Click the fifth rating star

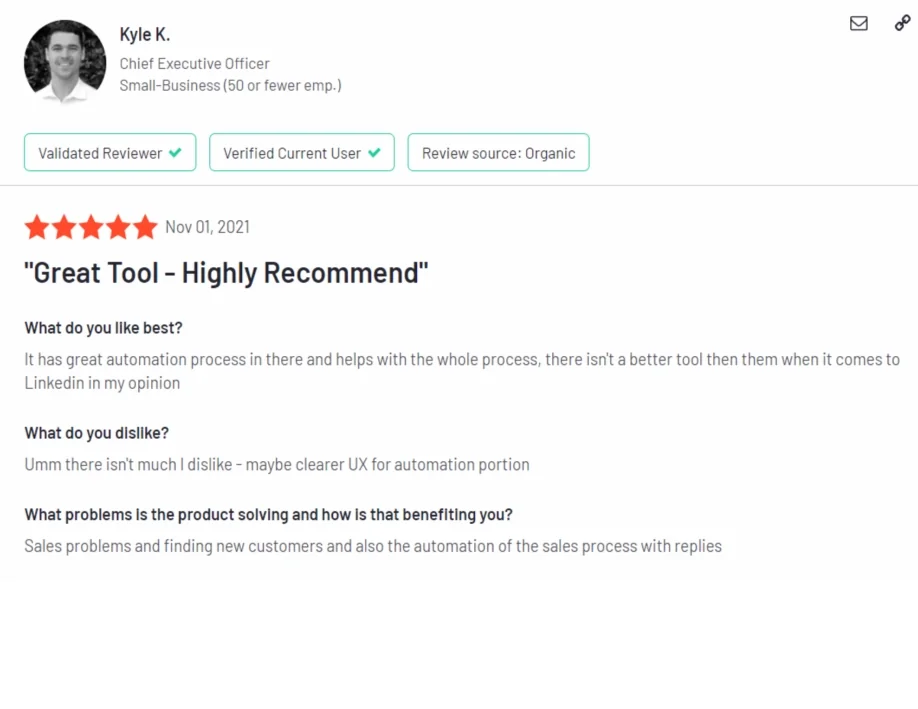click(x=145, y=227)
